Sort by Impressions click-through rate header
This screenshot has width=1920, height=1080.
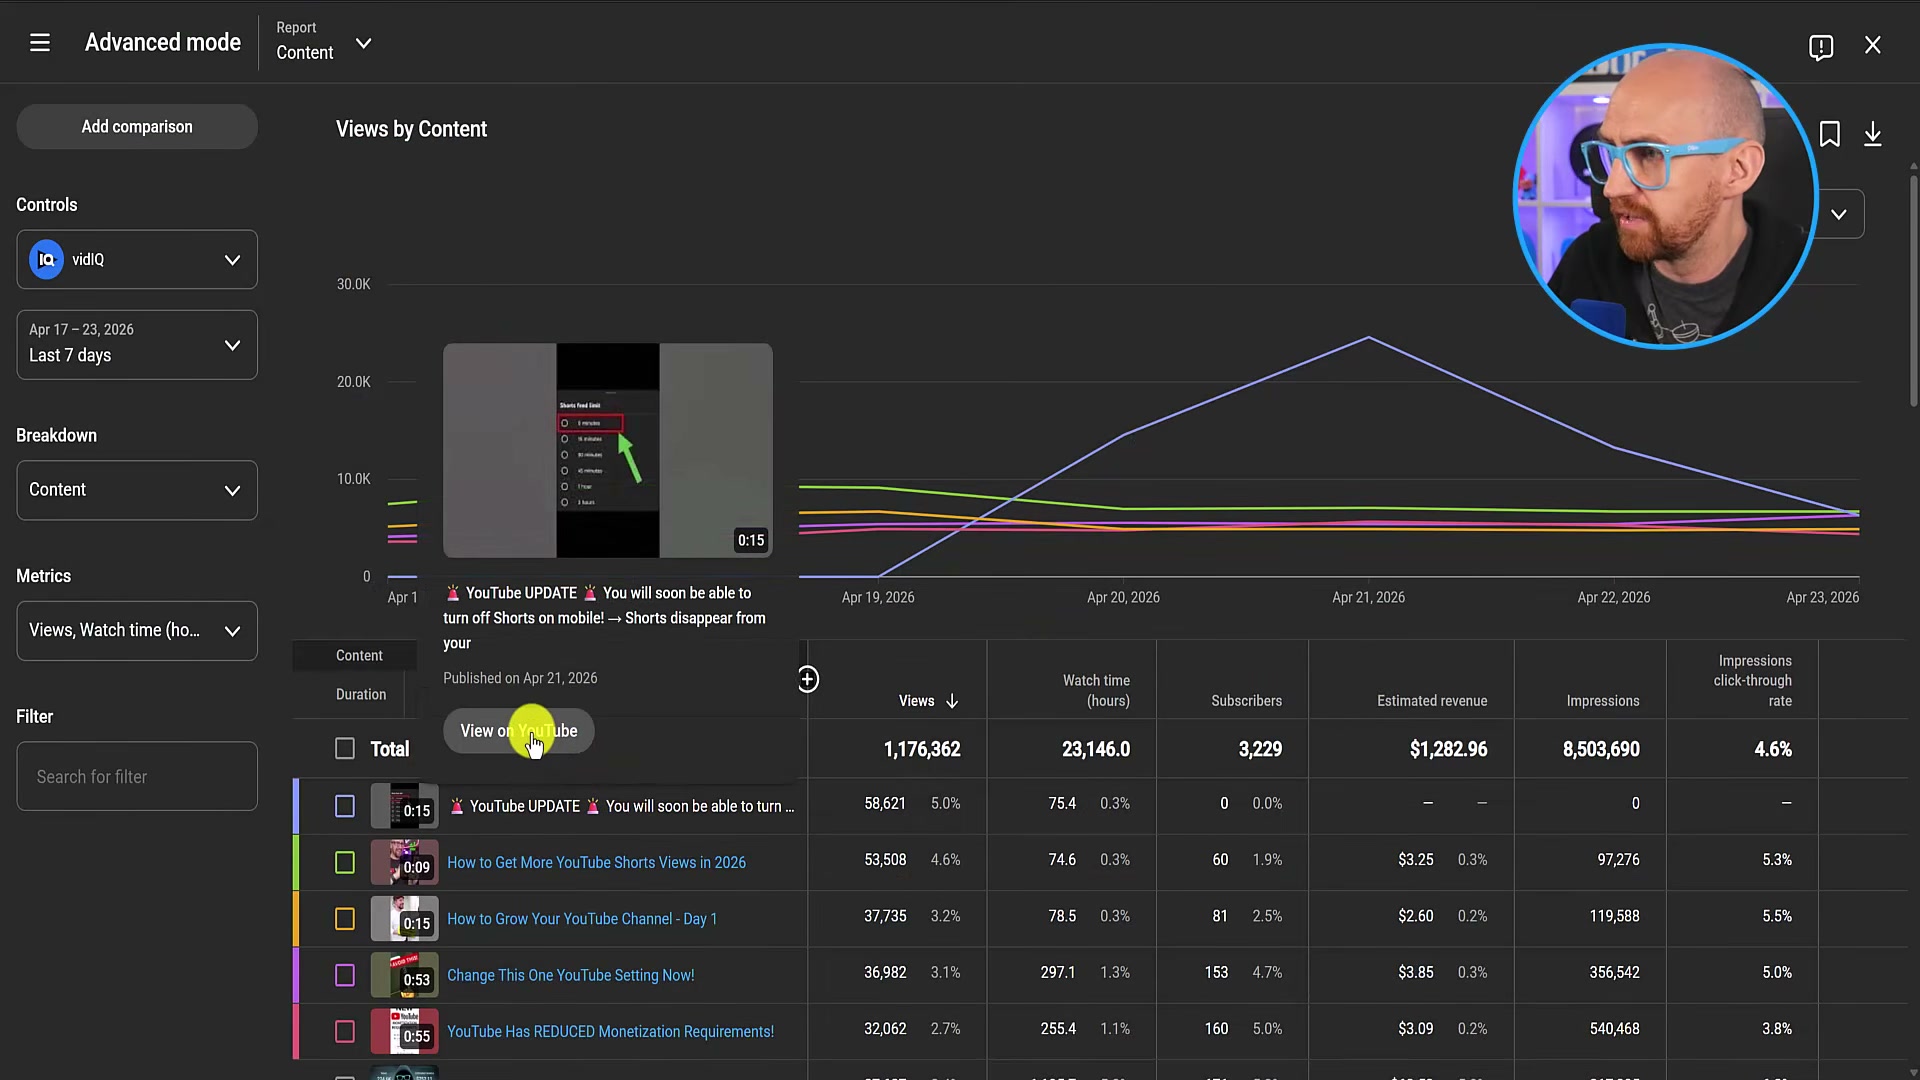click(1753, 681)
